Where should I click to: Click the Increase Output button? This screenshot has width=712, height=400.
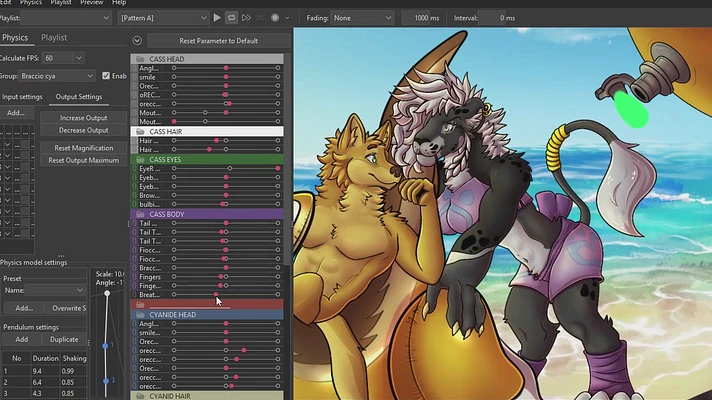(84, 118)
